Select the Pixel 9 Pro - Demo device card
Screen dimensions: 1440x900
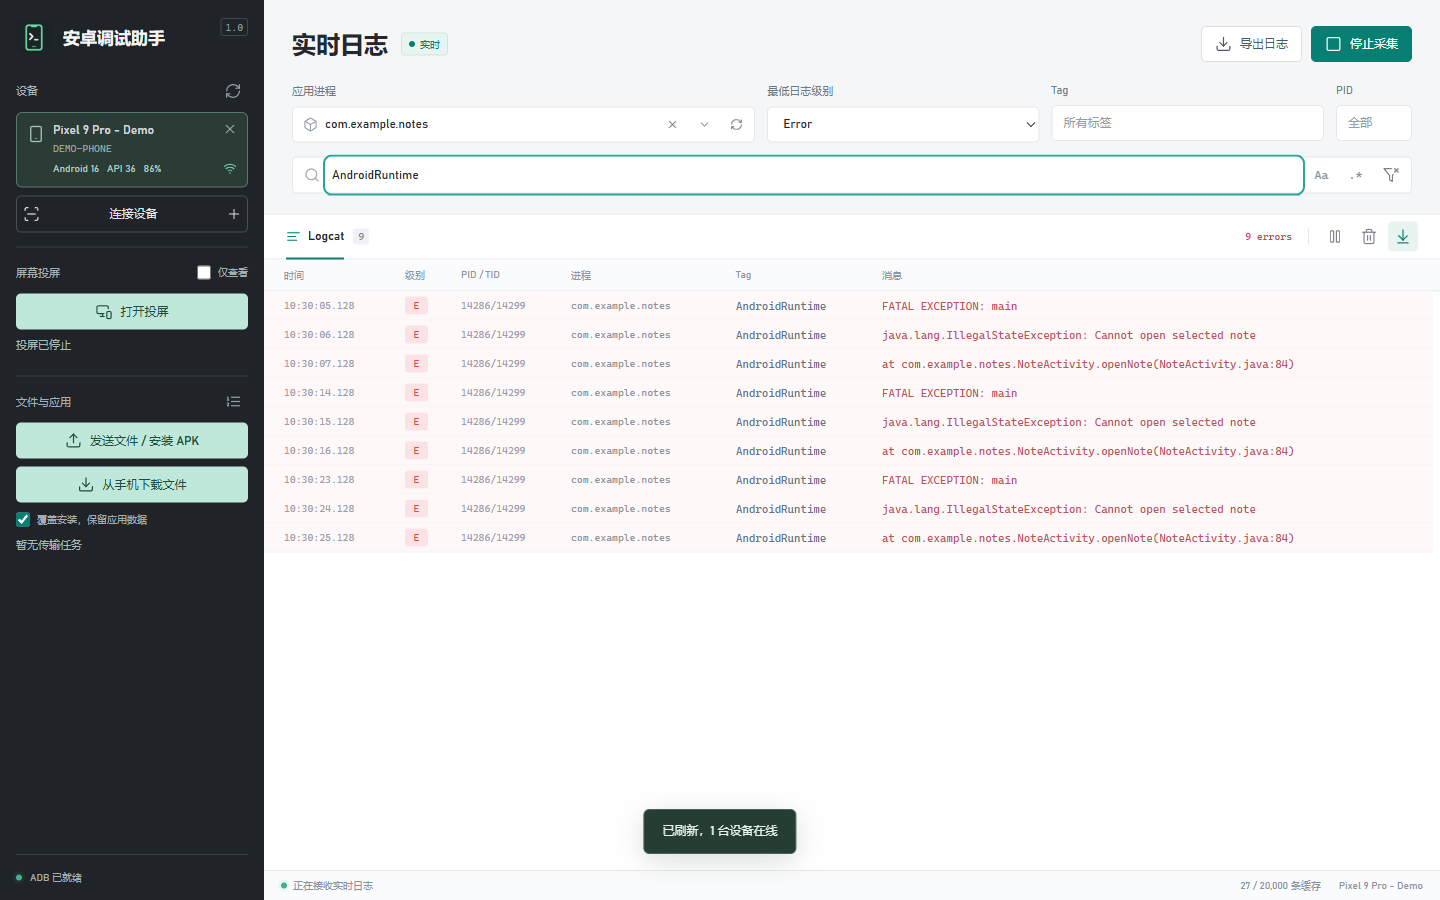pos(132,150)
